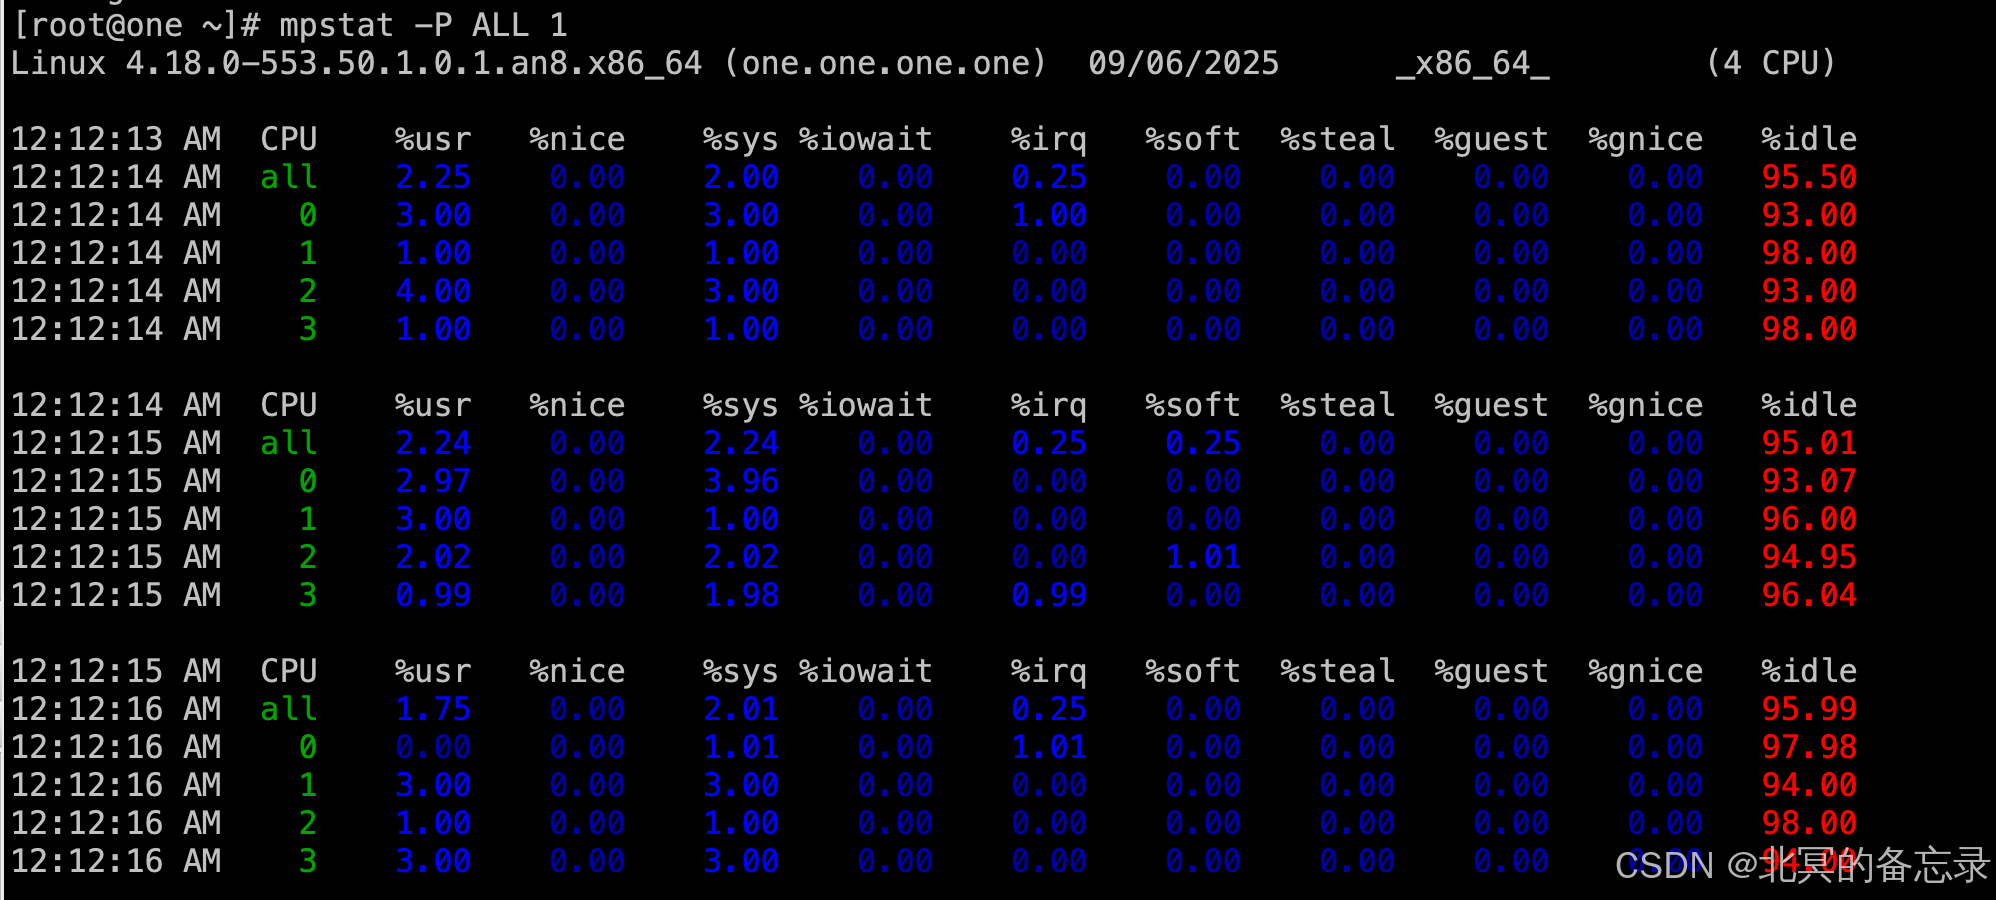Viewport: 1996px width, 900px height.
Task: Click the %sys value '3.96'
Action: pyautogui.click(x=741, y=481)
